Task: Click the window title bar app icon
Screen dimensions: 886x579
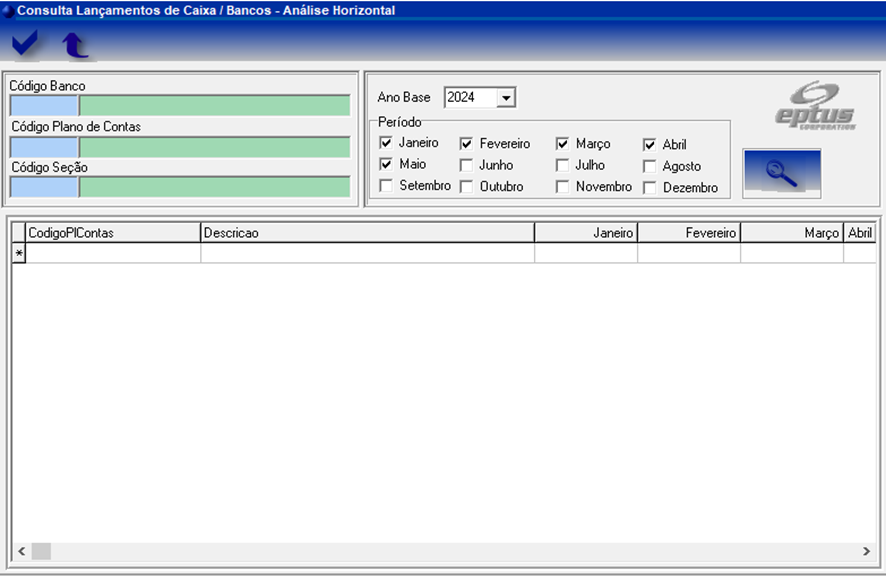Action: [x=8, y=10]
